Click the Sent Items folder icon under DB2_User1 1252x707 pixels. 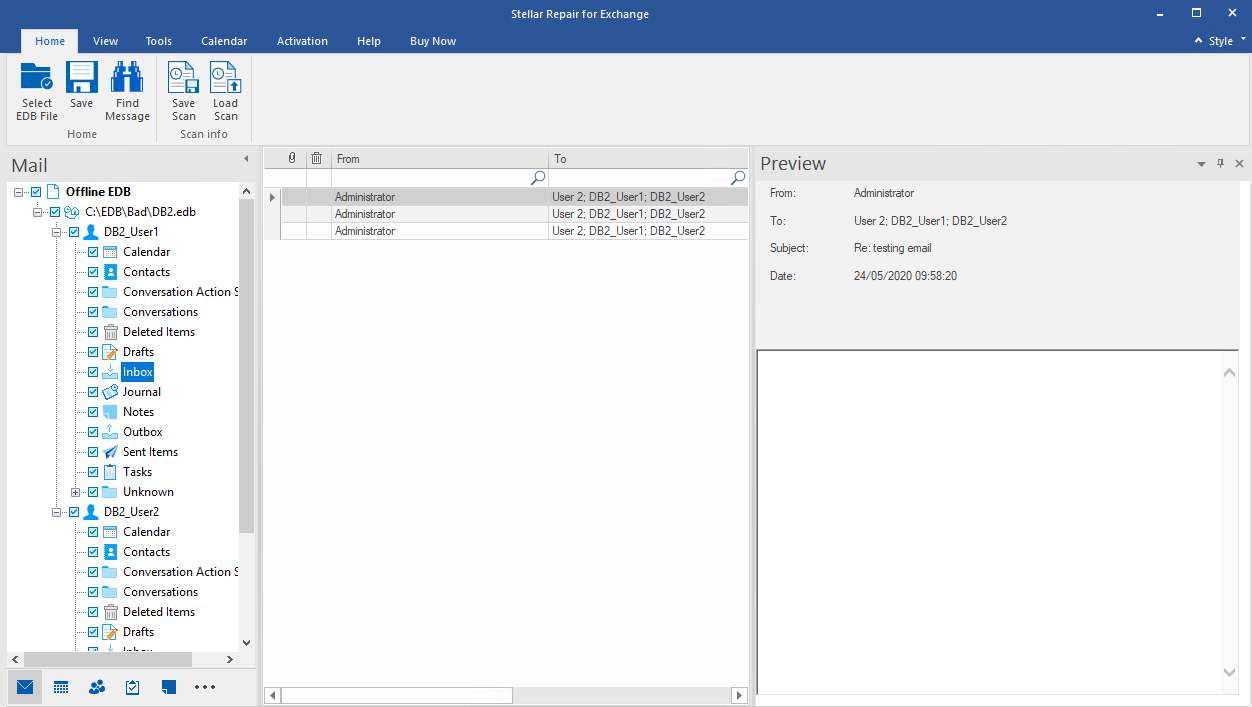point(110,452)
